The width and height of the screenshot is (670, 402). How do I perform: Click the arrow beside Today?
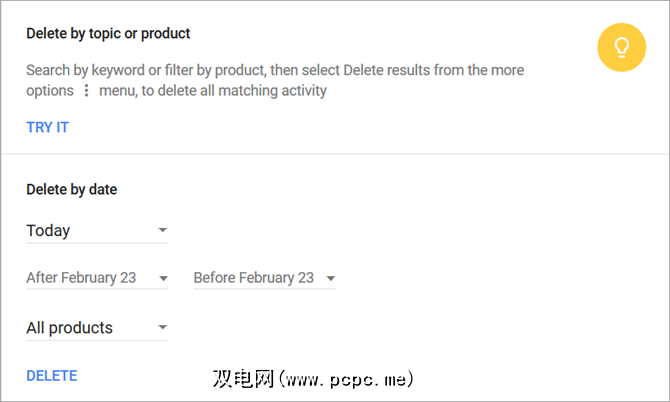coord(162,231)
